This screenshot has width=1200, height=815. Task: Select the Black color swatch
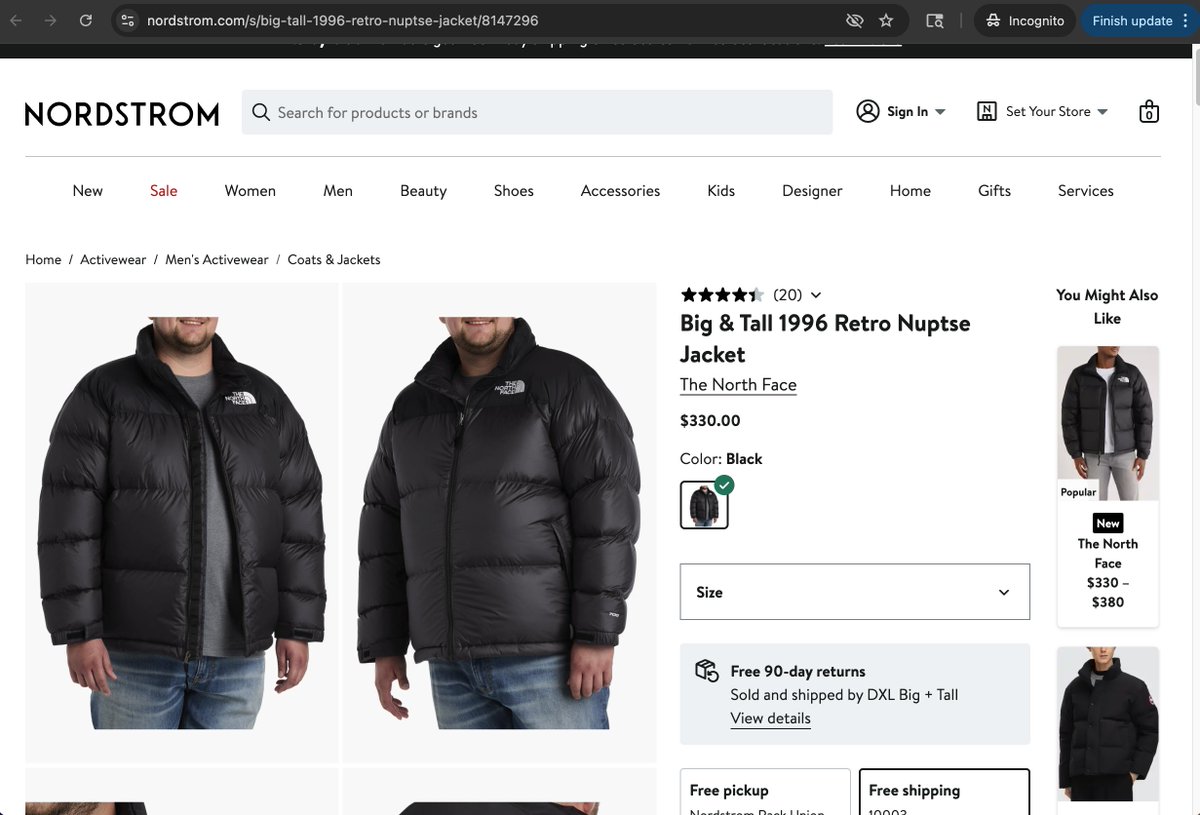704,505
